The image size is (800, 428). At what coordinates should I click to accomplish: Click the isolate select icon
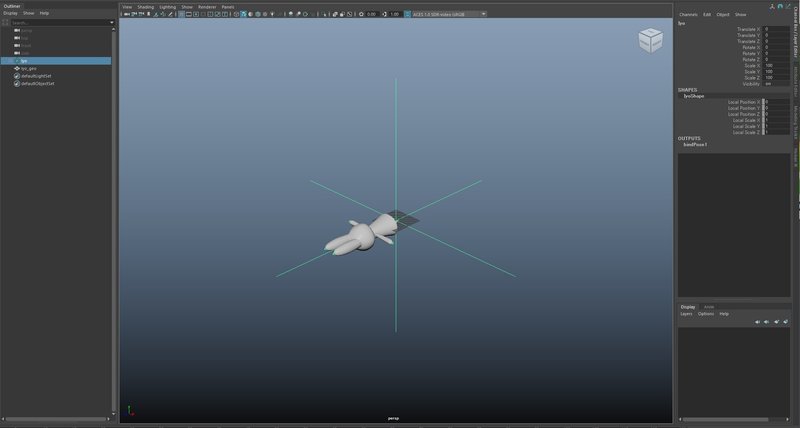coord(324,14)
